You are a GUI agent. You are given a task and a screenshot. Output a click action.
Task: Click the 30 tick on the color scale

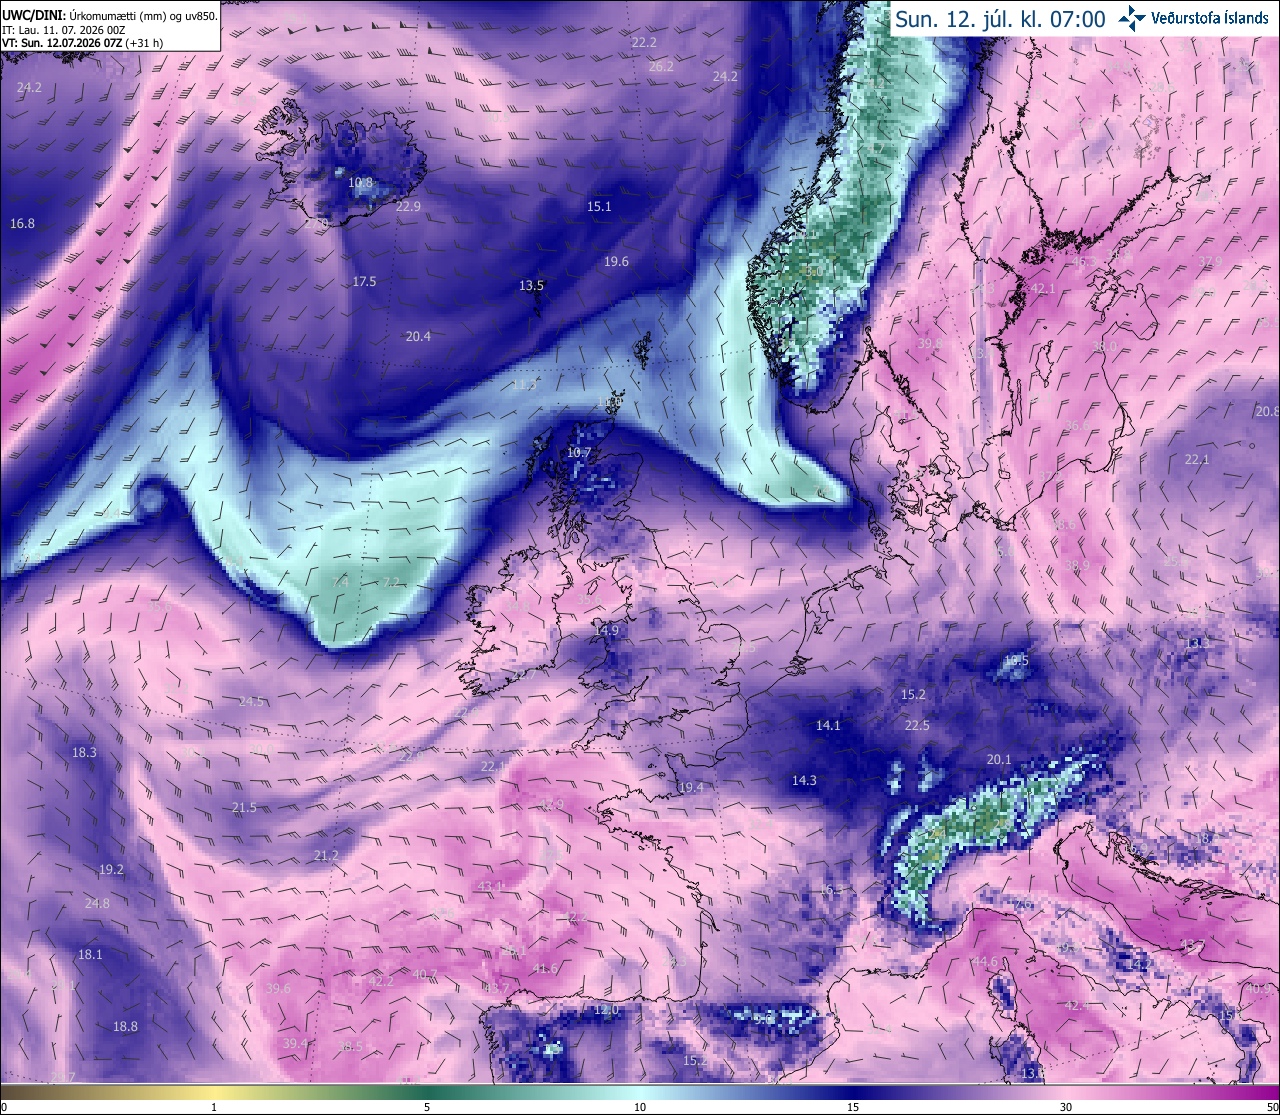[1066, 1107]
